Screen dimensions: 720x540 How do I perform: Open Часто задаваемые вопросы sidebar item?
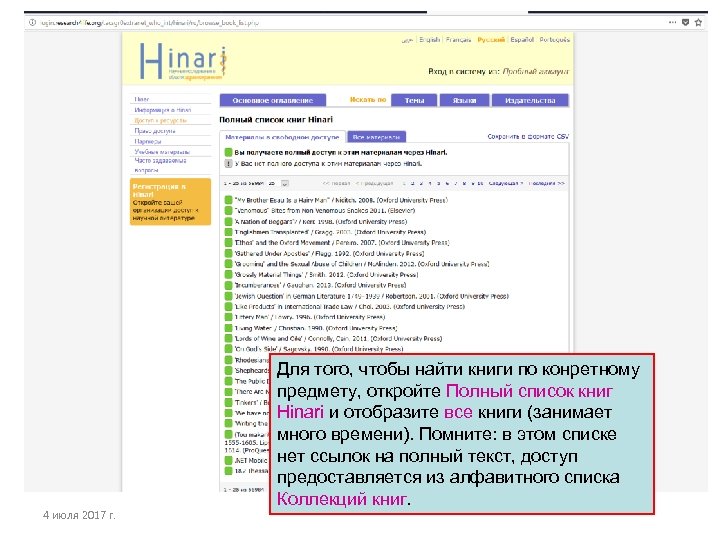(x=160, y=165)
